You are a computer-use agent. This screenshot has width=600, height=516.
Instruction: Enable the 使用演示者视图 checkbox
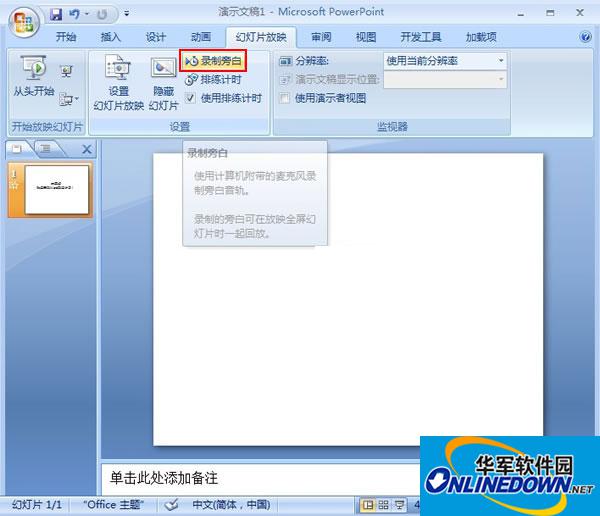284,98
